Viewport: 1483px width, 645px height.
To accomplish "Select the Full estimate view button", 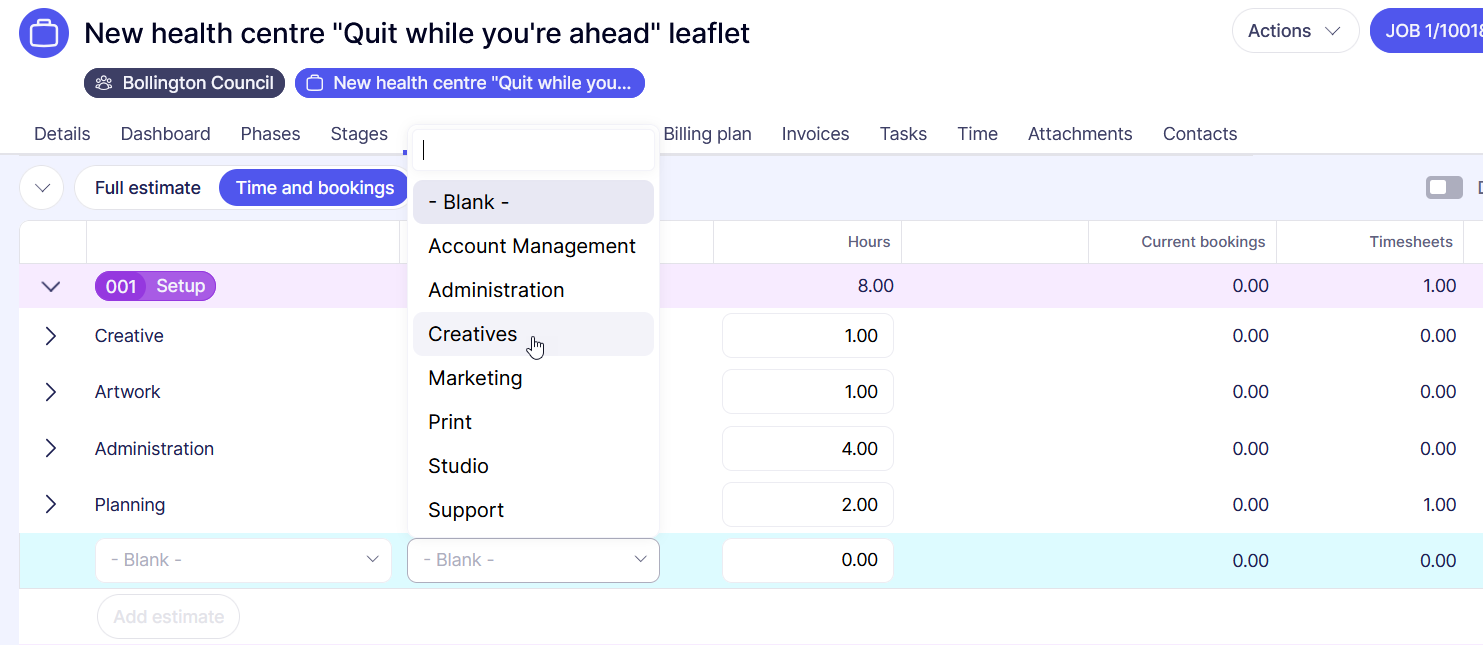I will coord(148,188).
